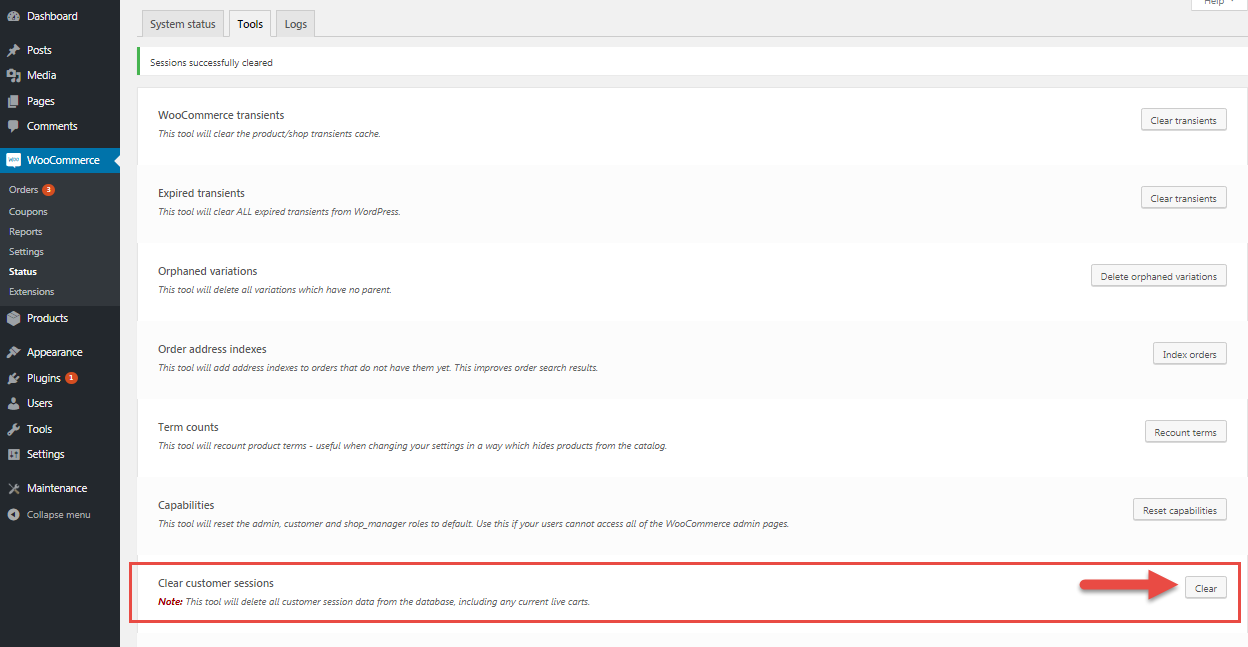The height and width of the screenshot is (647, 1248).
Task: Open the Pages menu label
Action: click(41, 101)
